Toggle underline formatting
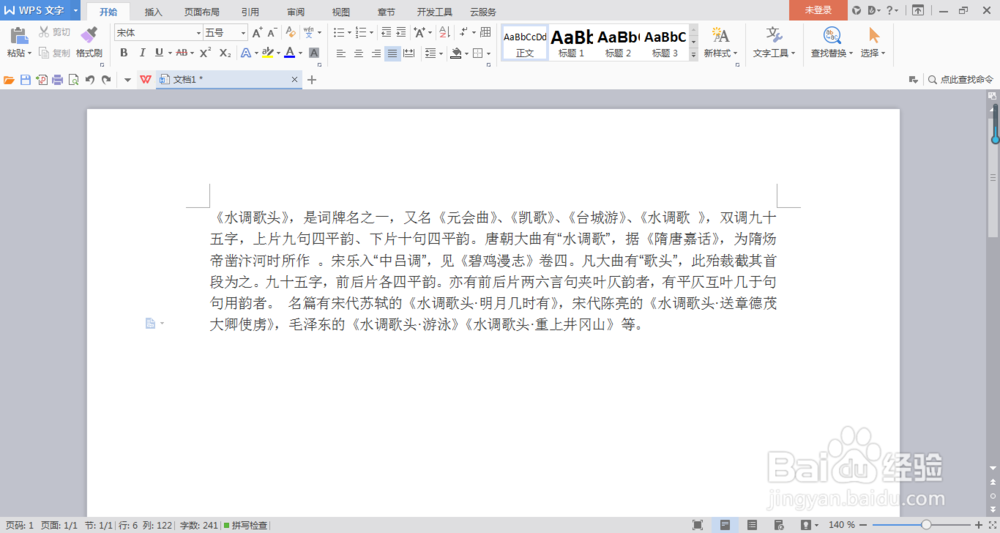Screen dimensions: 1000x533 click(159, 53)
